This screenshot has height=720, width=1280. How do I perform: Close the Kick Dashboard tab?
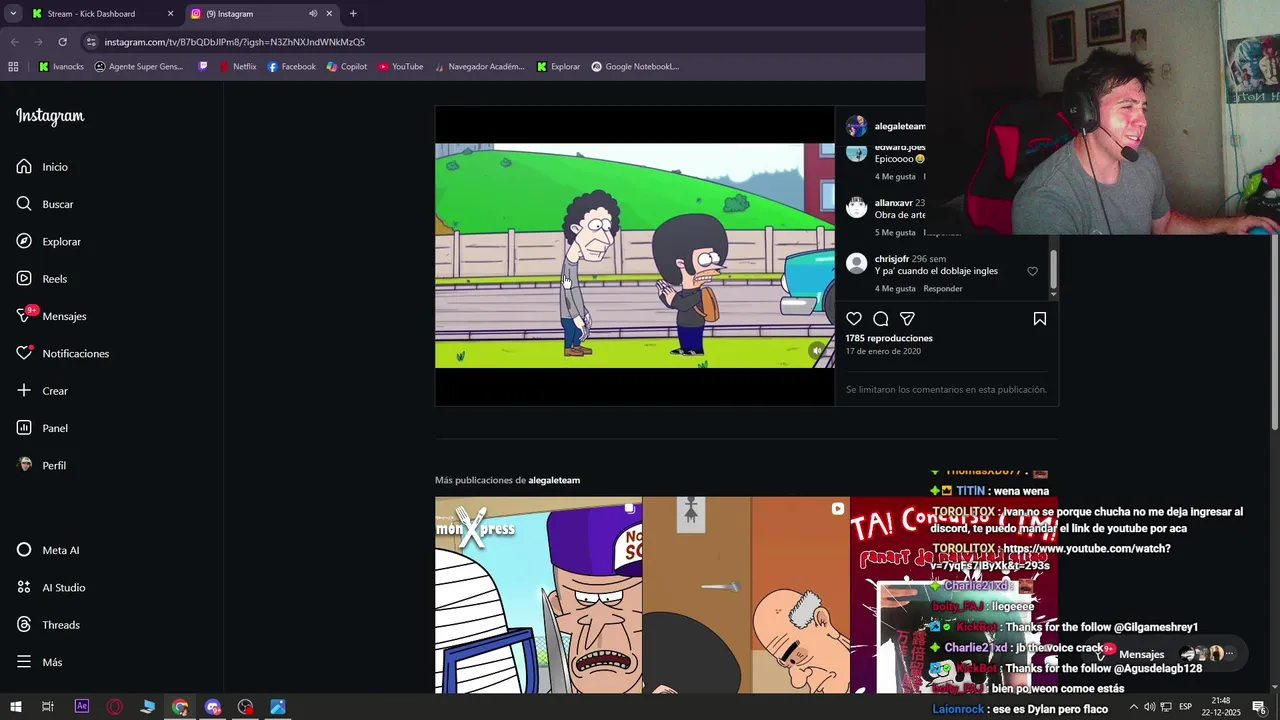(170, 14)
